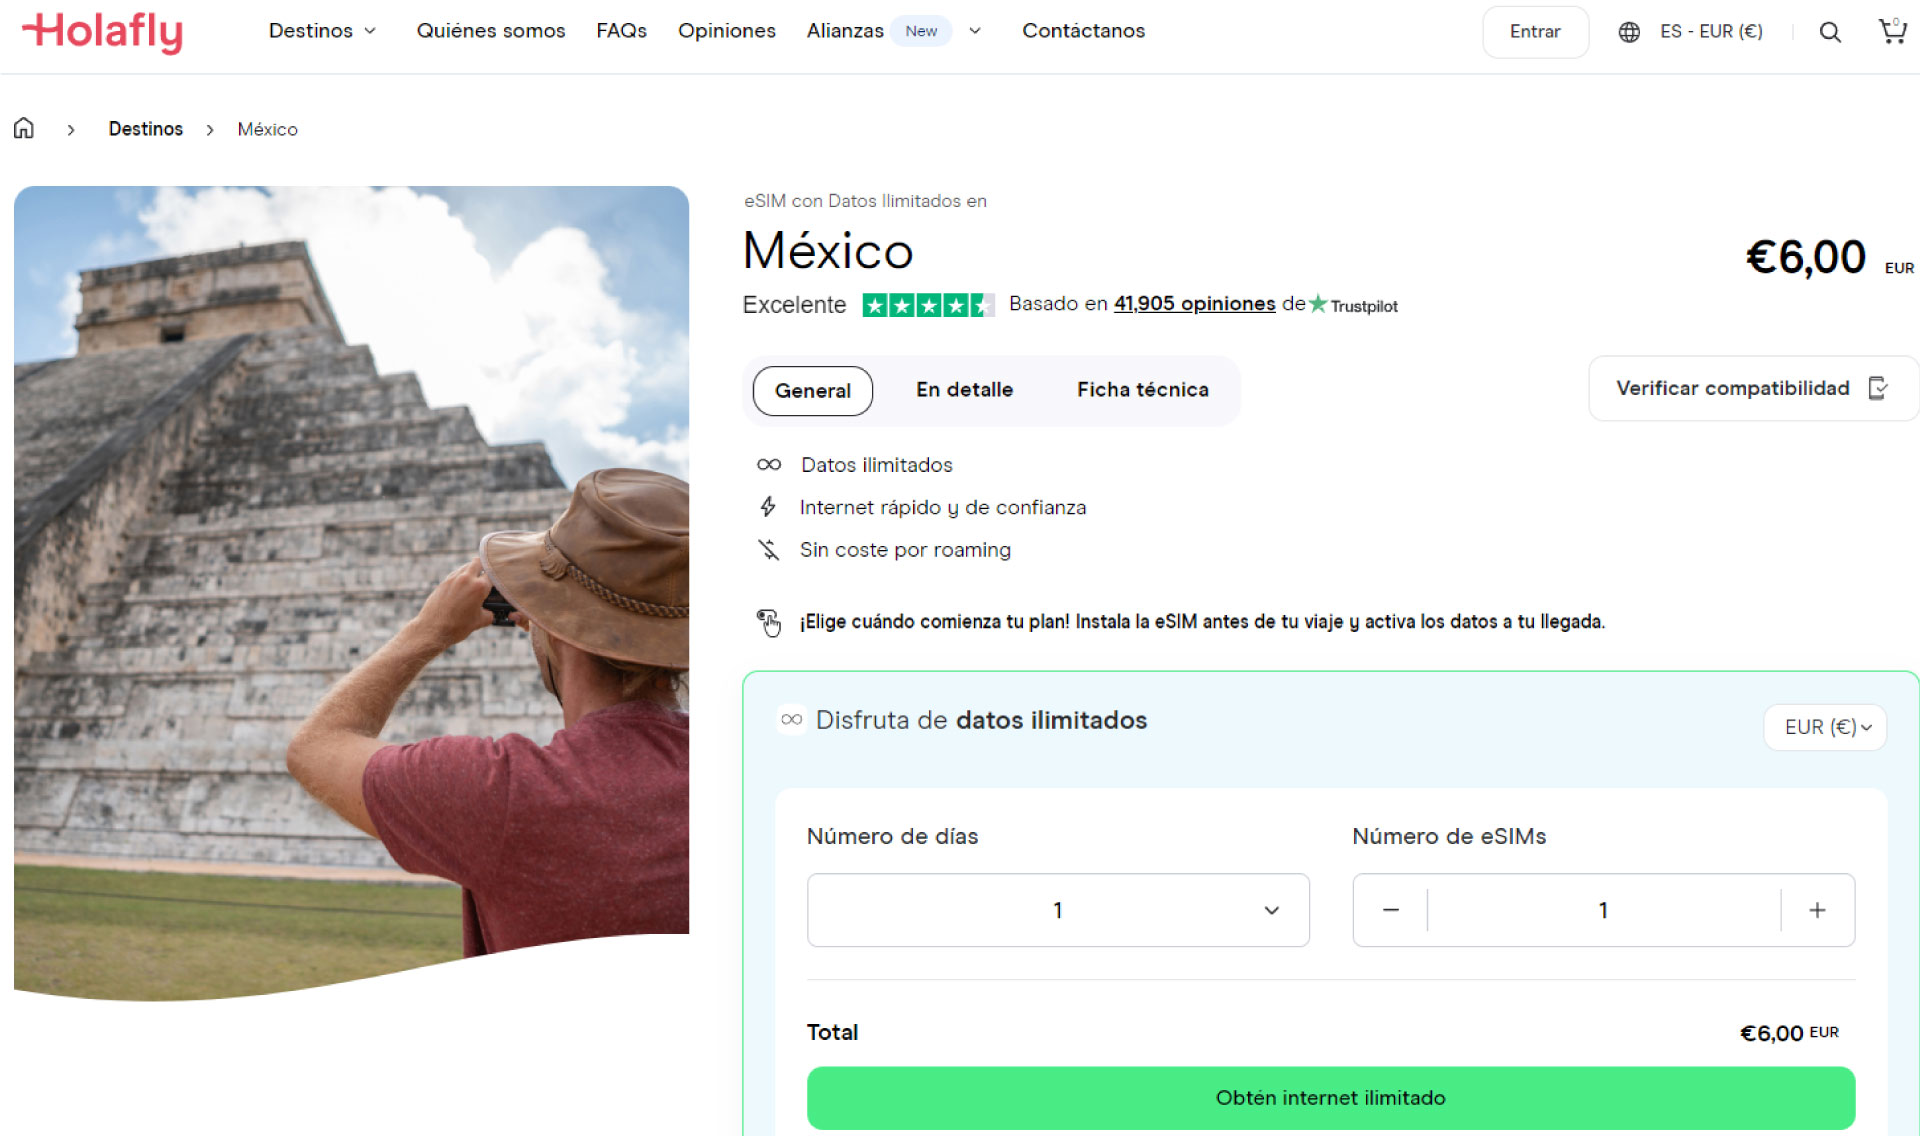Viewport: 1920px width, 1136px height.
Task: Click the Entrar button
Action: tap(1535, 31)
